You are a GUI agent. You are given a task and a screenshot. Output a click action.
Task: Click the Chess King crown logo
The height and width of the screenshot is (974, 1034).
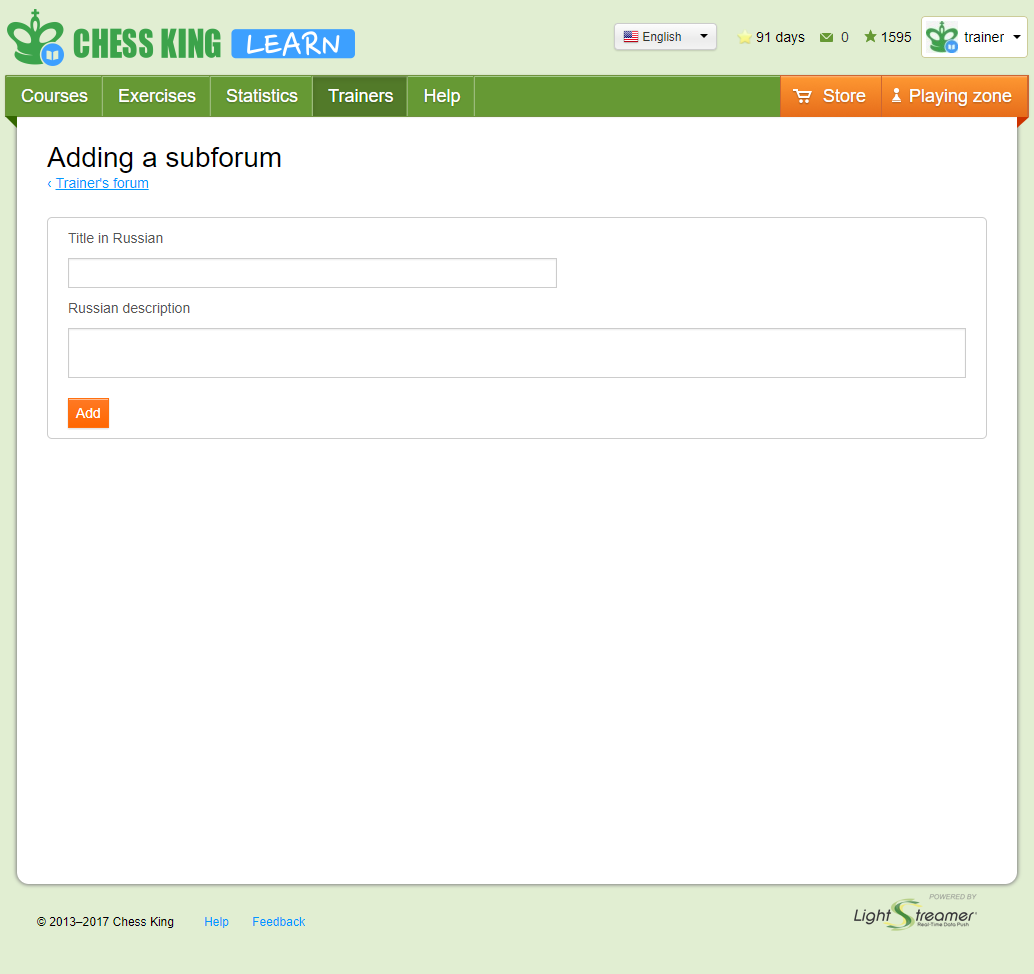35,39
